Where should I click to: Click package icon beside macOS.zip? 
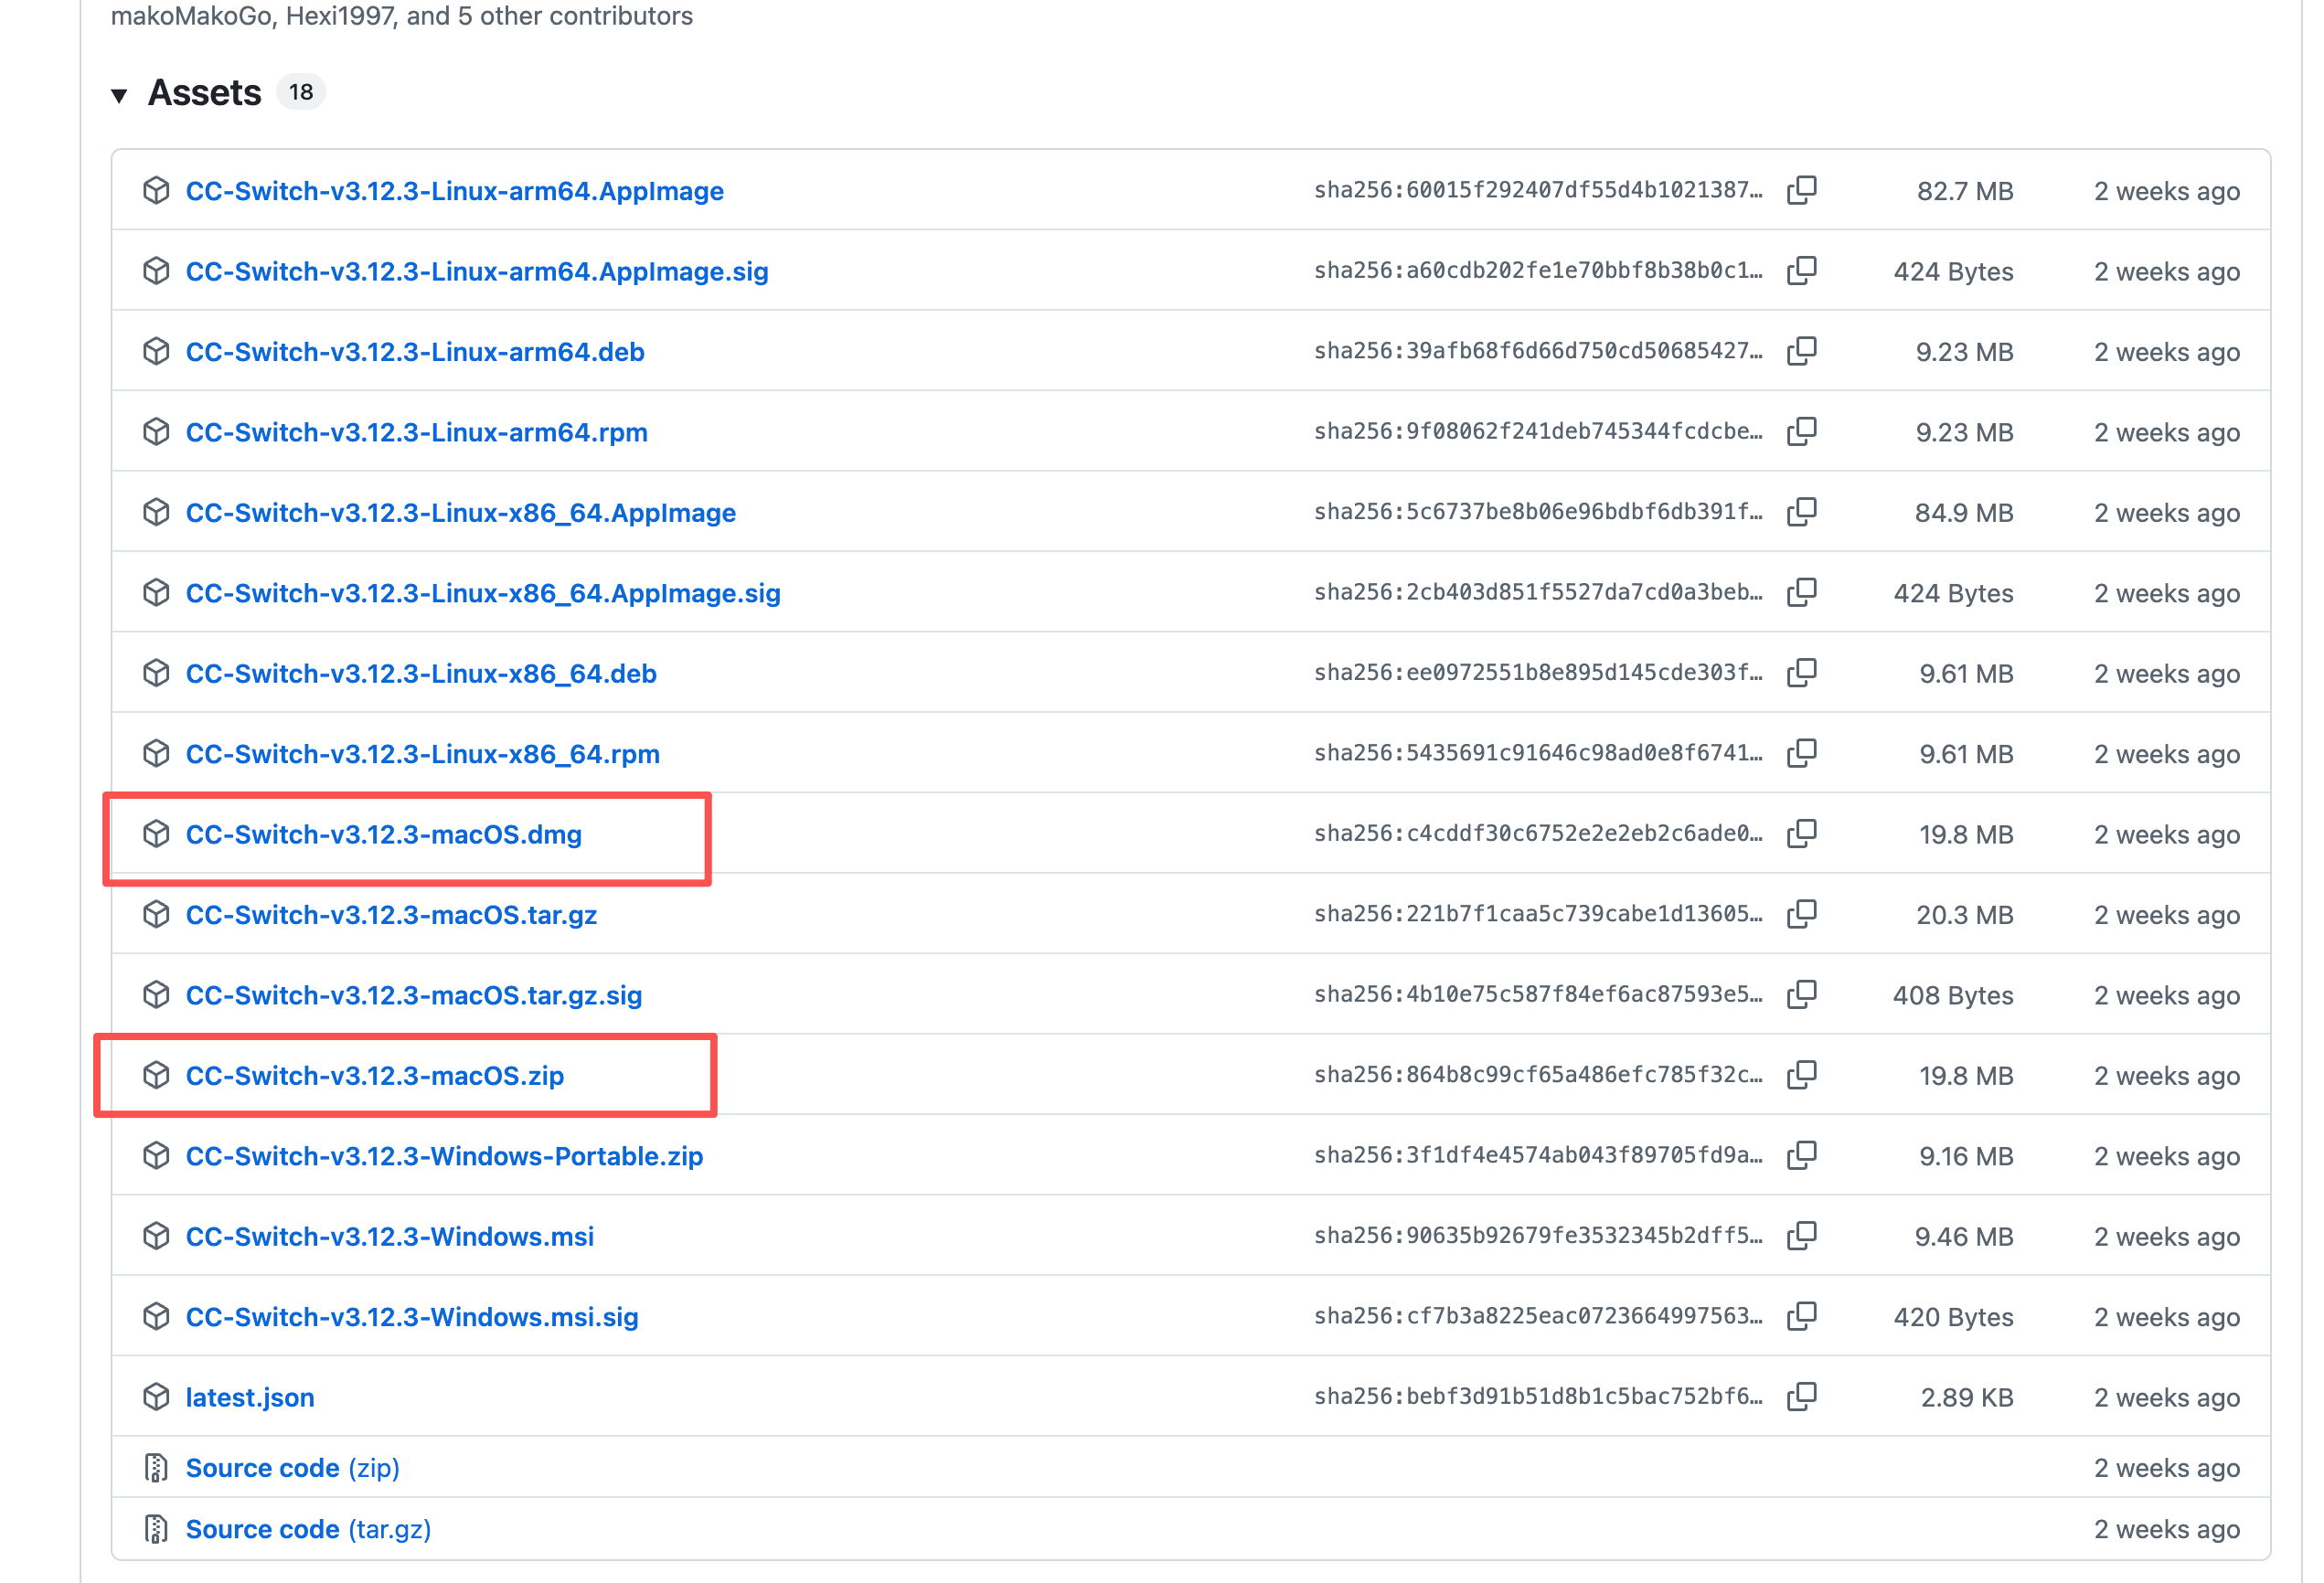click(156, 1075)
